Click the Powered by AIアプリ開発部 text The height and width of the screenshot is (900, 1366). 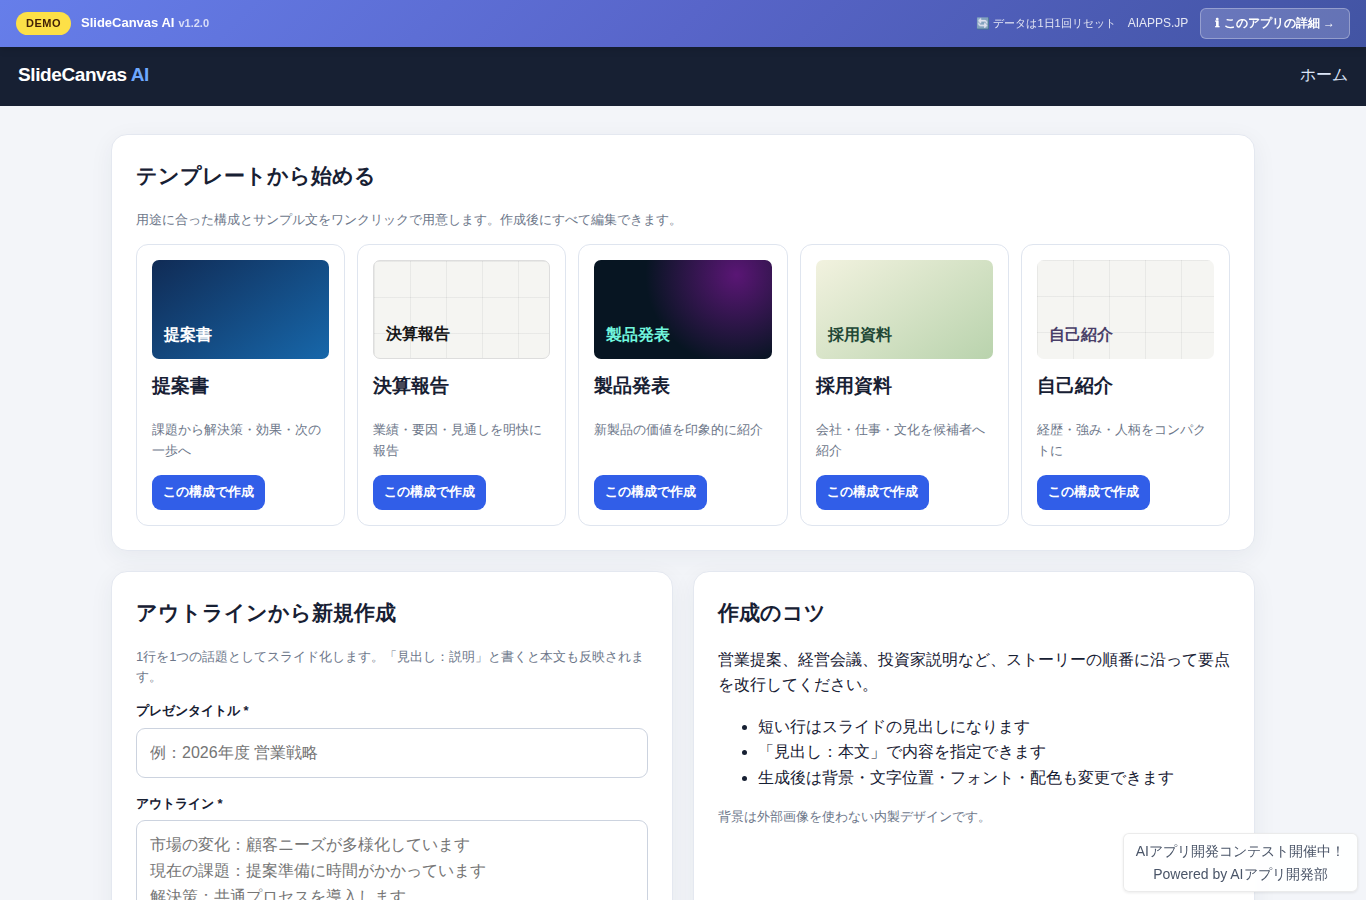coord(1240,874)
